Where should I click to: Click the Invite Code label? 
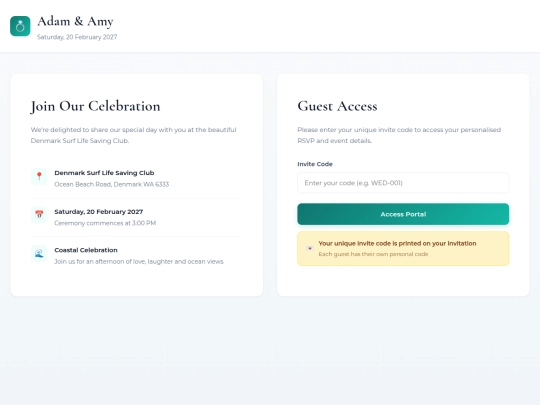(x=315, y=164)
